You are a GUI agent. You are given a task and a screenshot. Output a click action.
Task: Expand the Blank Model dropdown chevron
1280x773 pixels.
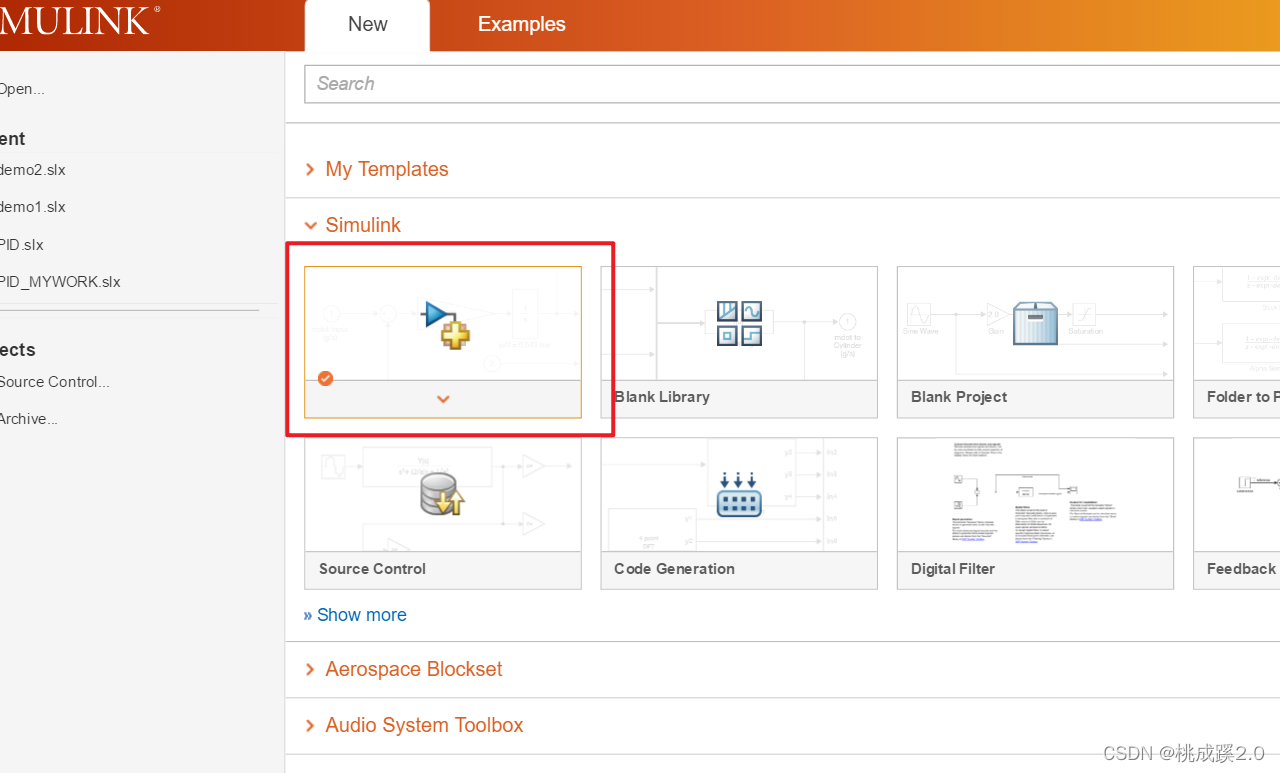[x=443, y=399]
